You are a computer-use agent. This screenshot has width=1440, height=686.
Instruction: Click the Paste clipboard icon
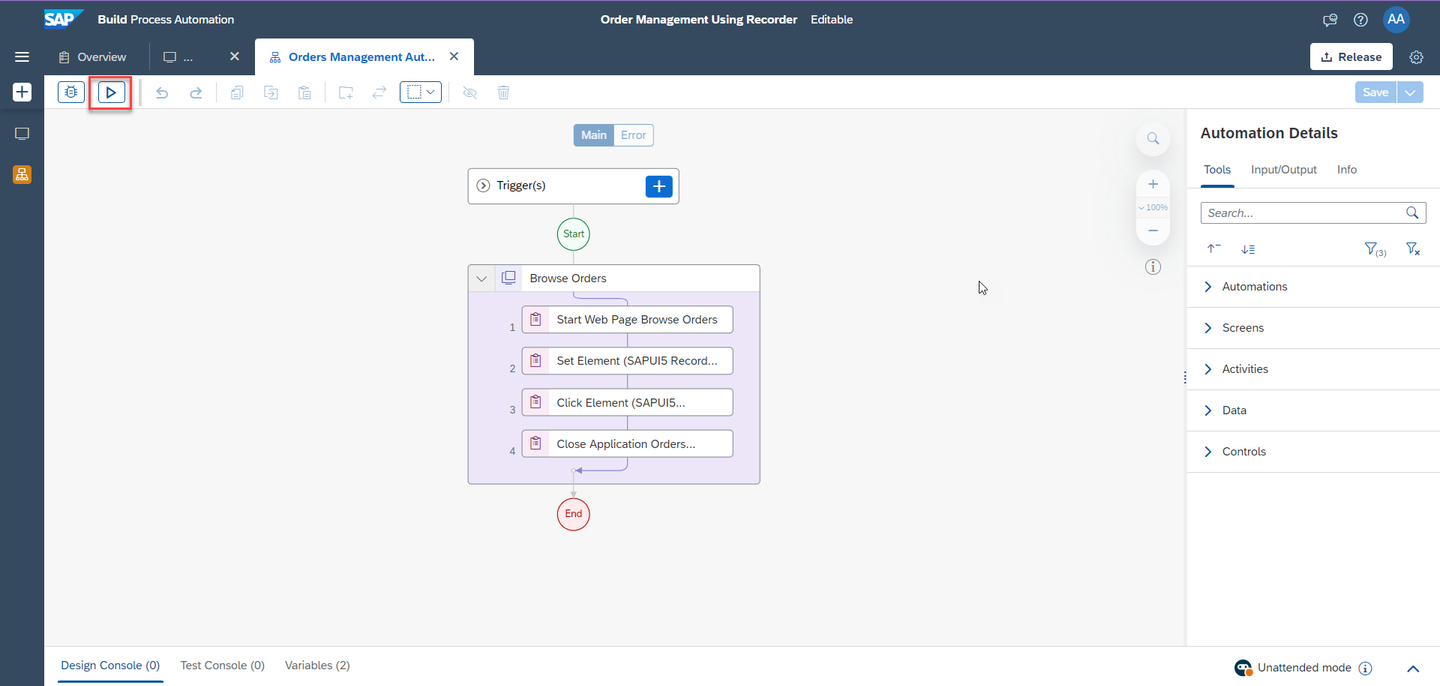305,93
